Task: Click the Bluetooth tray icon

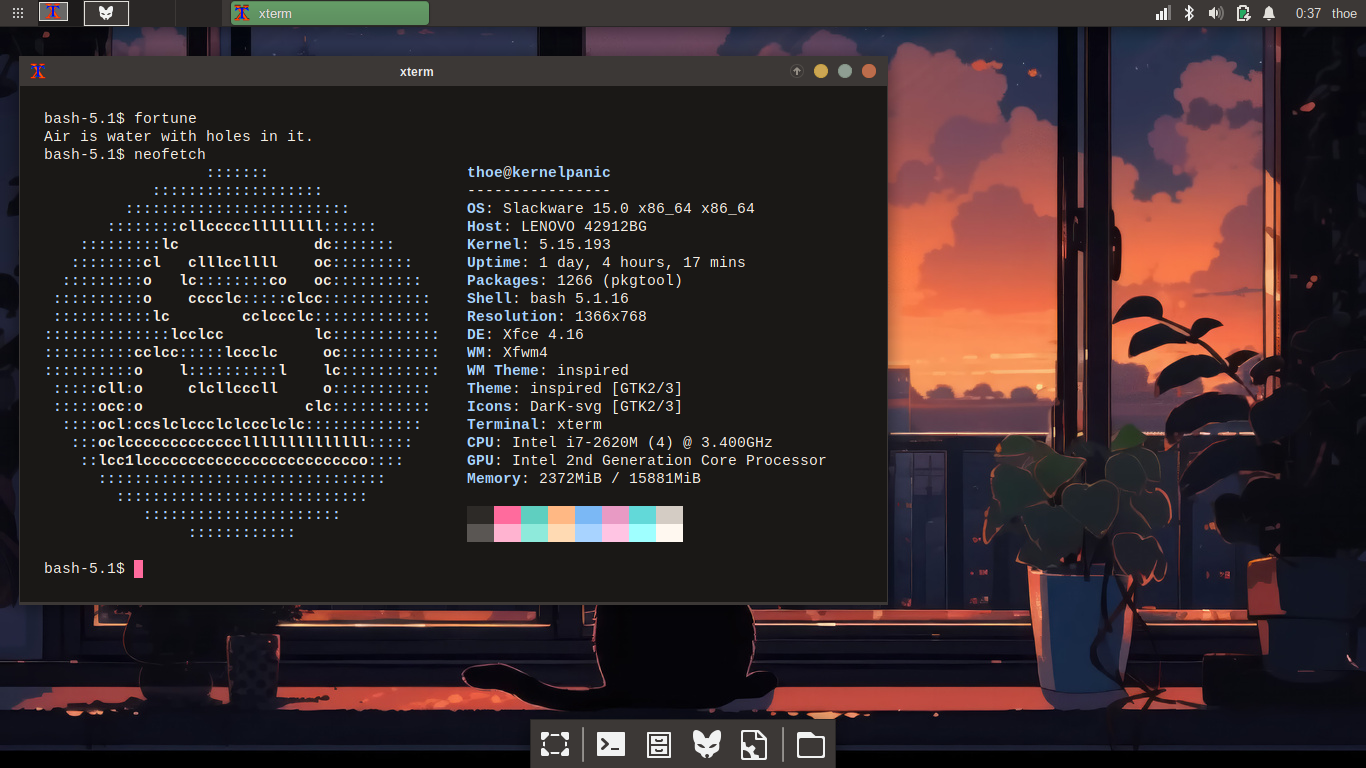Action: pos(1189,13)
